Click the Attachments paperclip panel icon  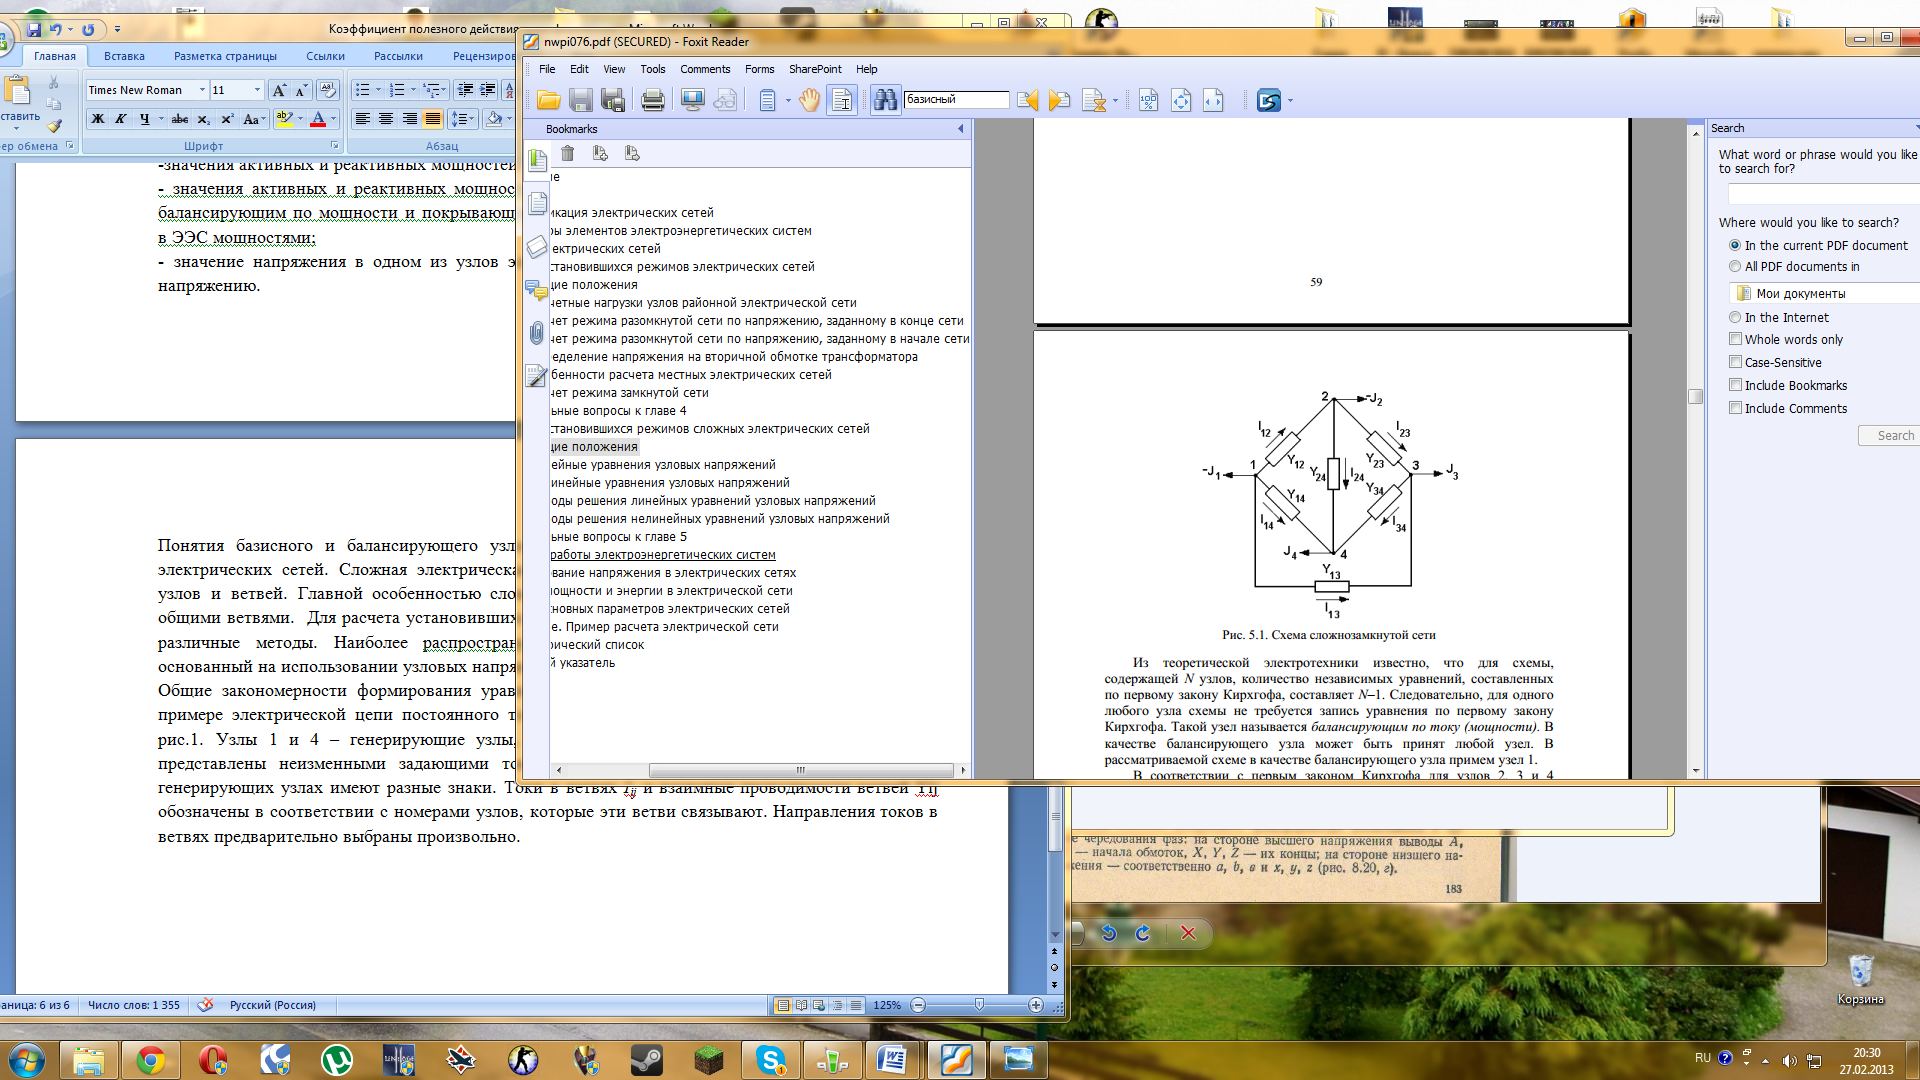pyautogui.click(x=537, y=333)
